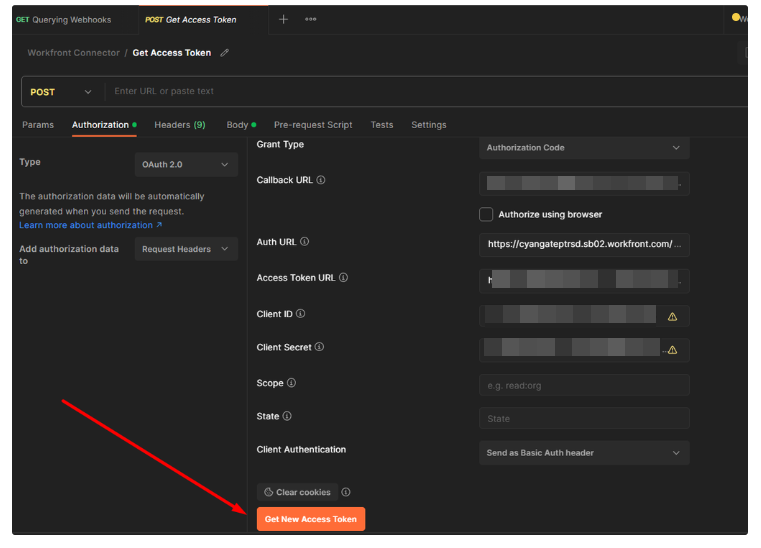This screenshot has height=548, width=761.
Task: Click pencil icon to rename Get Access Token
Action: point(225,53)
